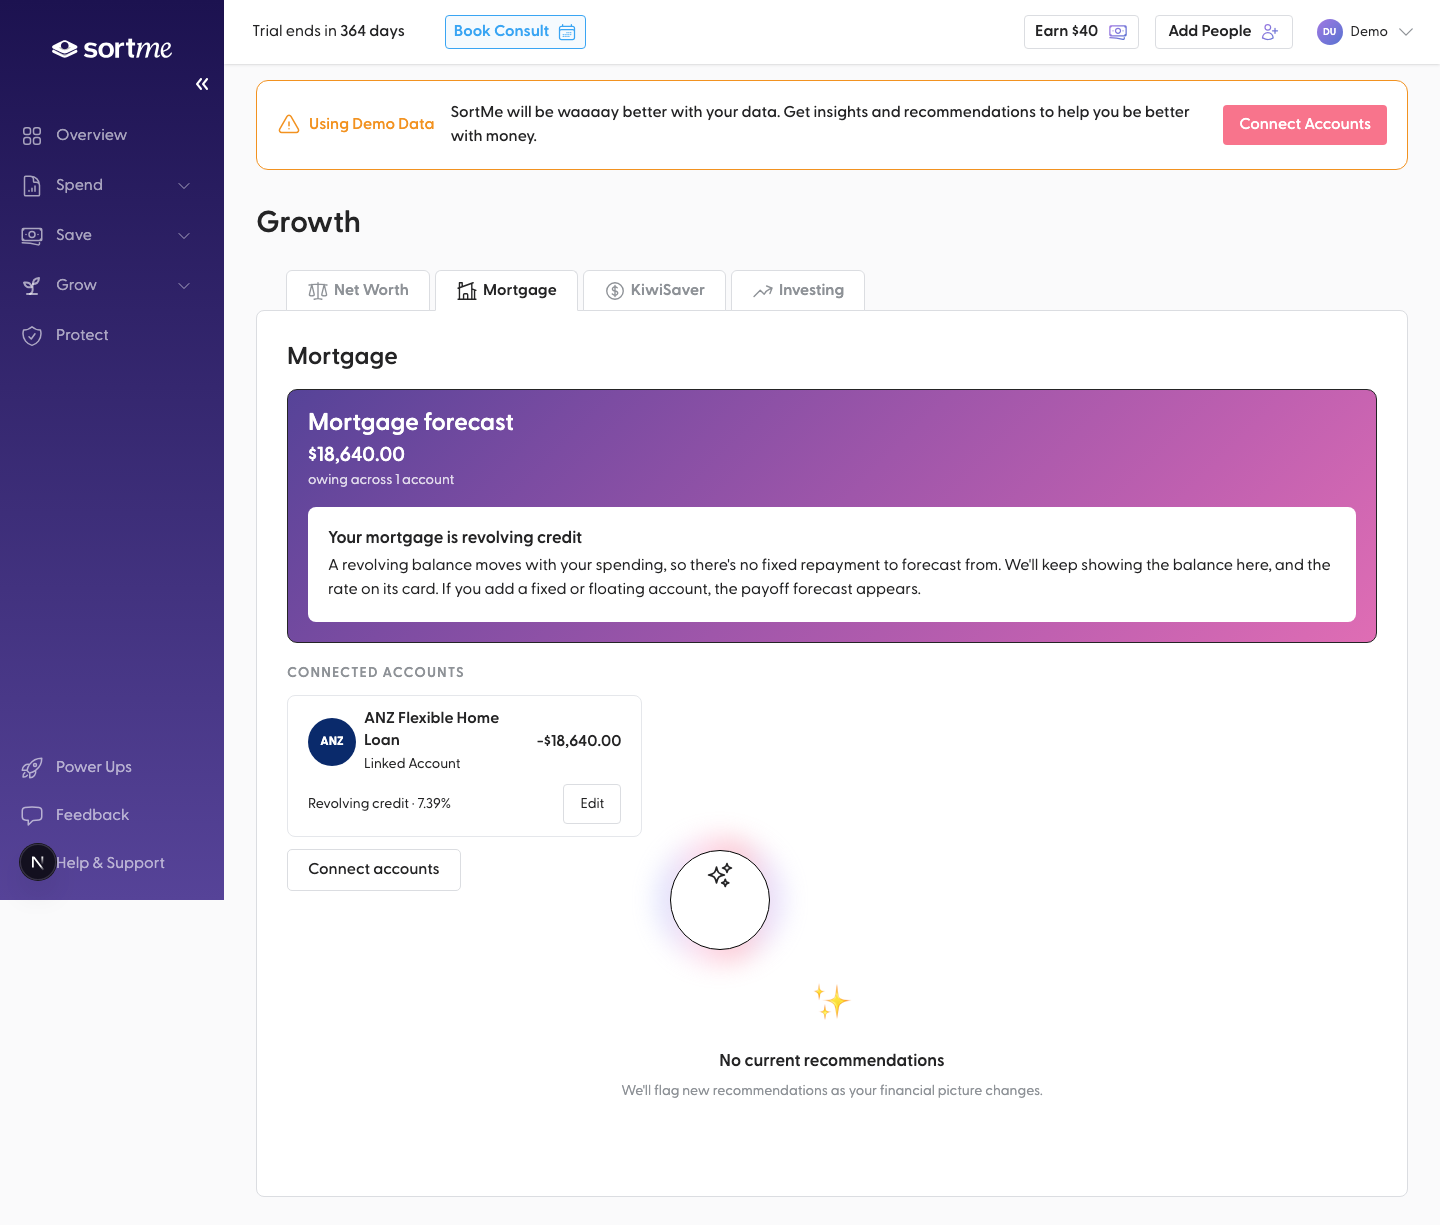The height and width of the screenshot is (1225, 1440).
Task: Click the Earn $40 cash icon
Action: click(1118, 32)
